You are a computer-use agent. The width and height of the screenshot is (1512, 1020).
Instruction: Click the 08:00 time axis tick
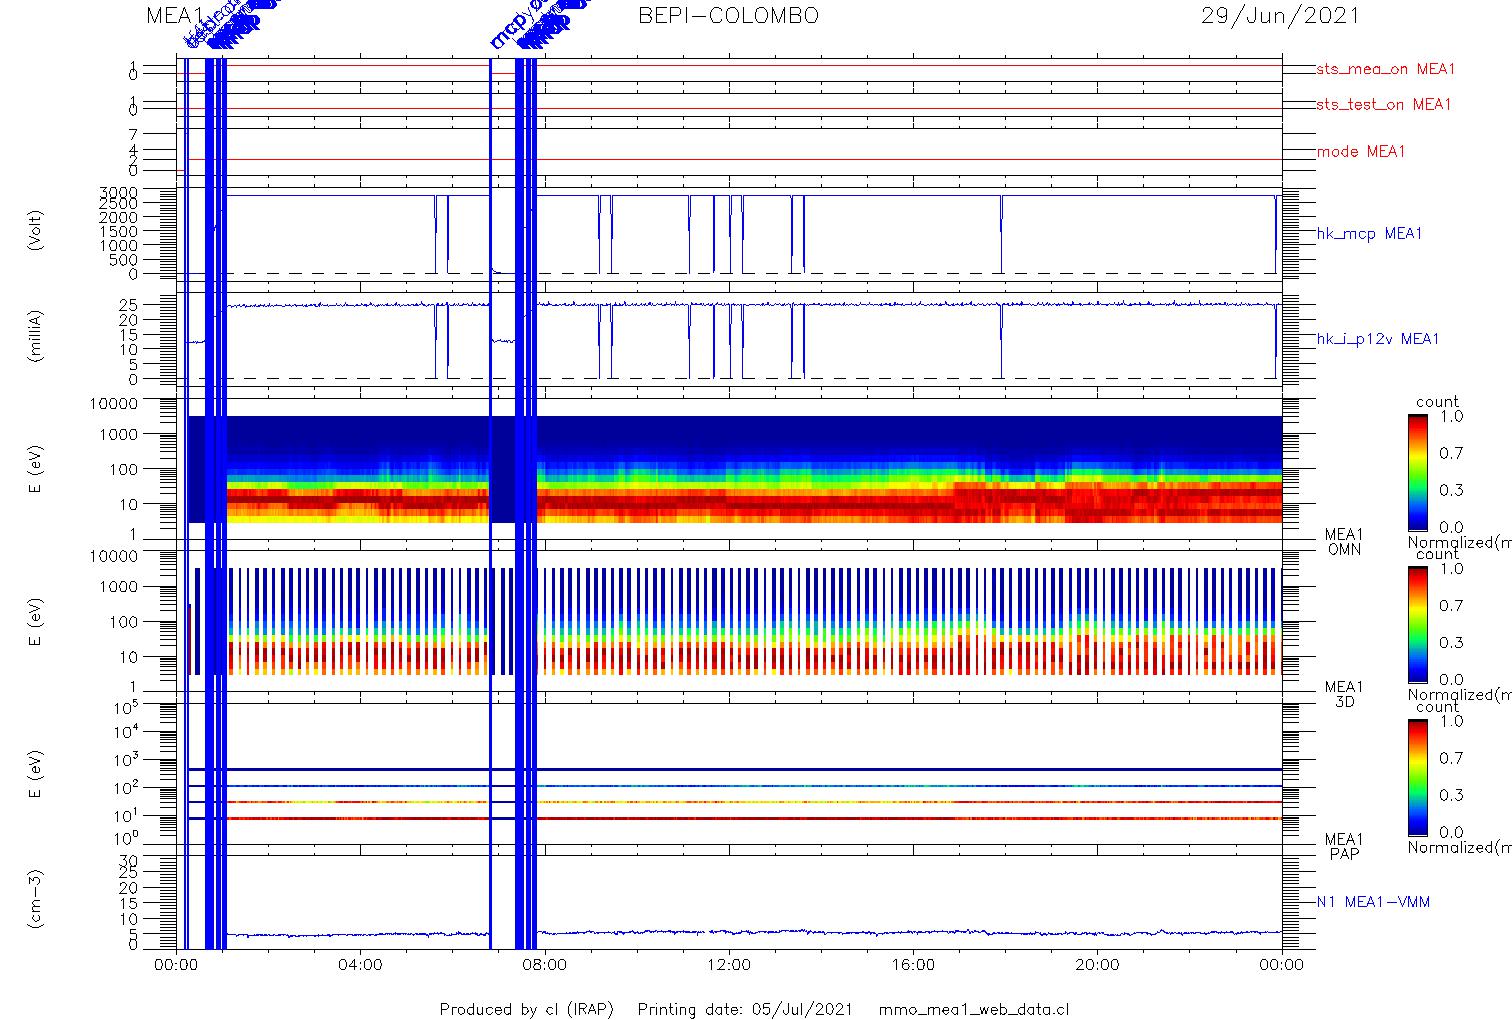tap(545, 965)
